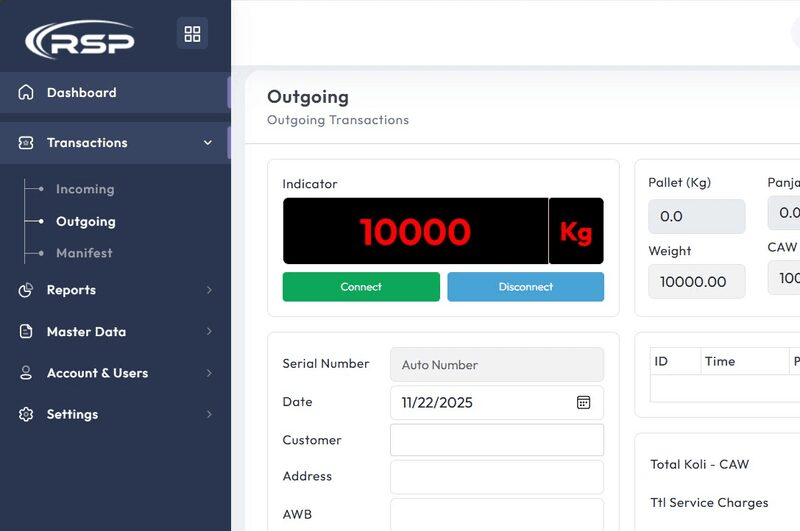
Task: Expand the Settings submenu arrow
Action: pos(209,414)
